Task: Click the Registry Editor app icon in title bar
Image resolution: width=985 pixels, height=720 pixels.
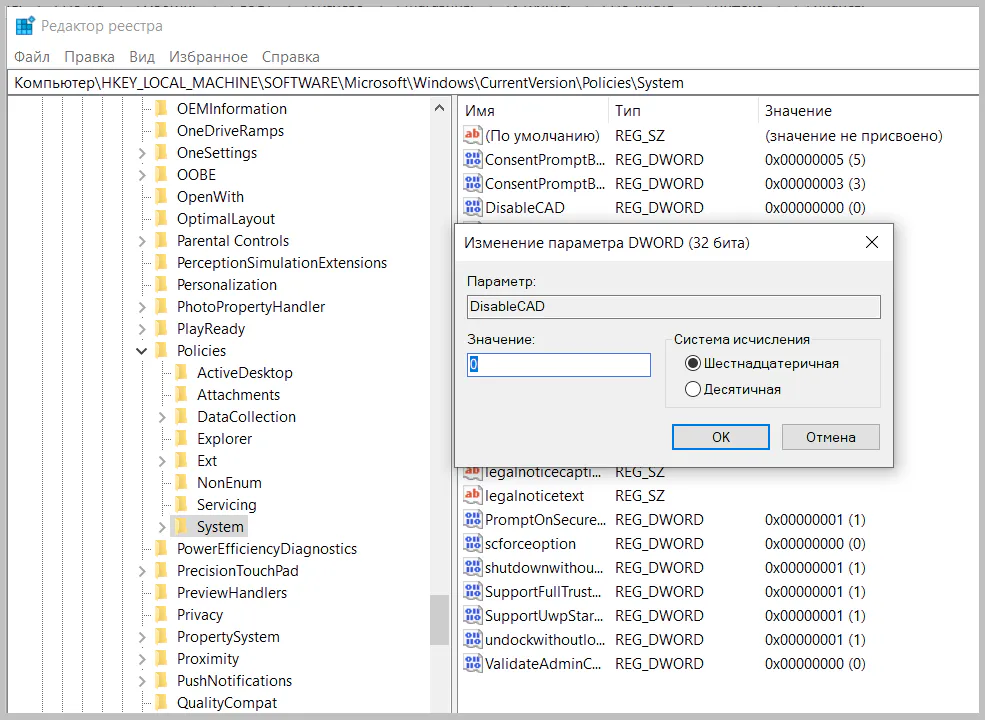Action: pos(25,25)
